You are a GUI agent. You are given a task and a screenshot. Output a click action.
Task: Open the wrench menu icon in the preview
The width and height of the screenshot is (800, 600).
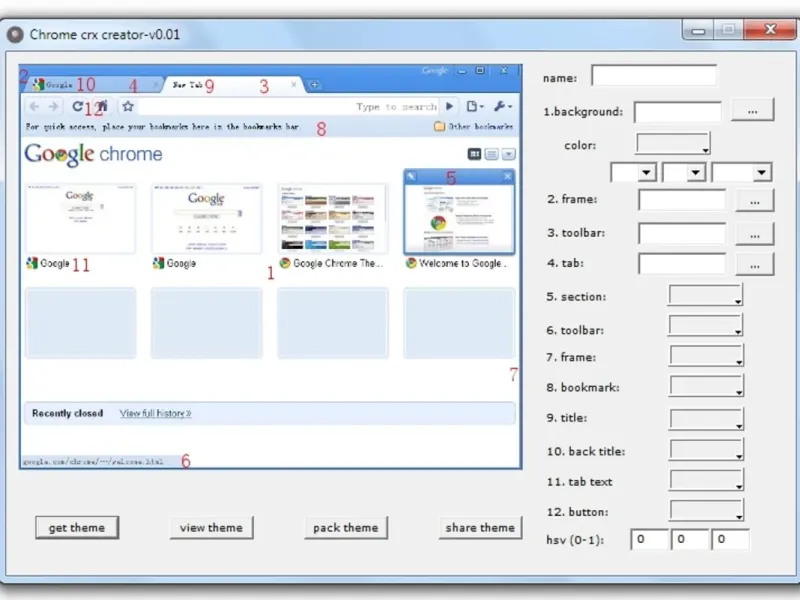tap(503, 106)
